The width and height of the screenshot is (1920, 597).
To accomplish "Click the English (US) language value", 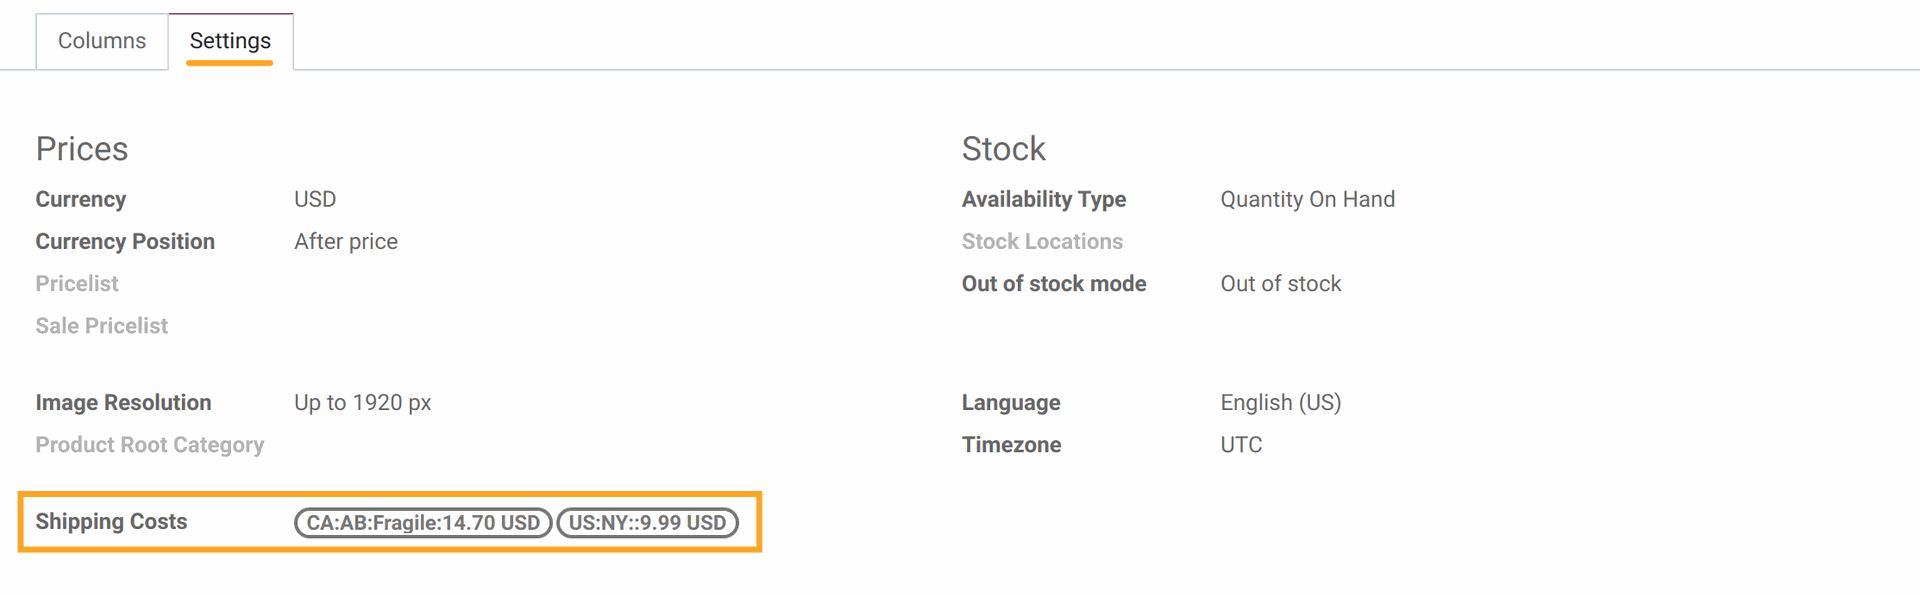I will [1281, 402].
